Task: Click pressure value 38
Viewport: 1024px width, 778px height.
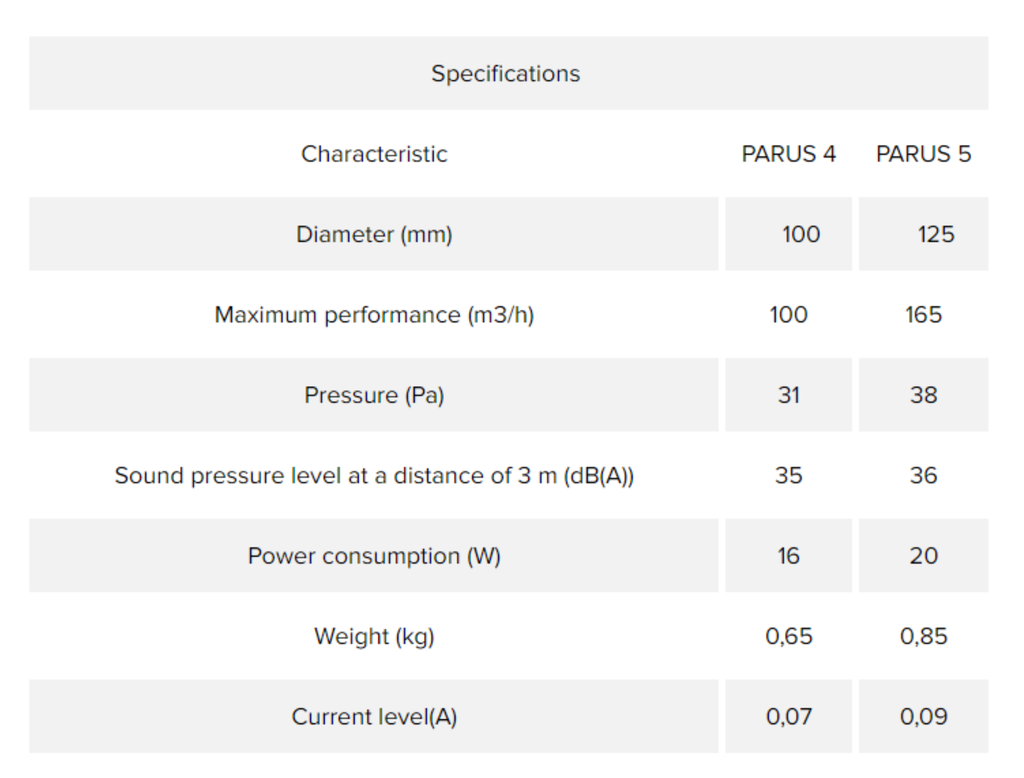Action: pyautogui.click(x=923, y=395)
